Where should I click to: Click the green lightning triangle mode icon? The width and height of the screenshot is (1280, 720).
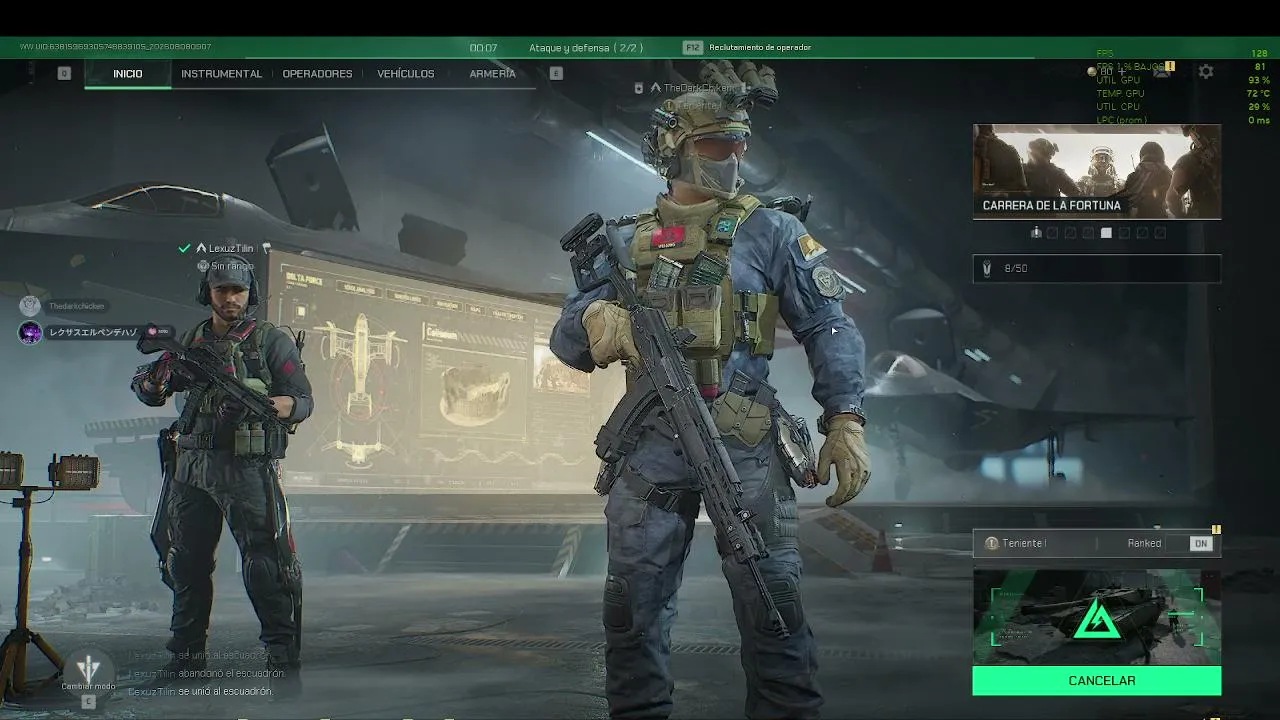point(1097,620)
